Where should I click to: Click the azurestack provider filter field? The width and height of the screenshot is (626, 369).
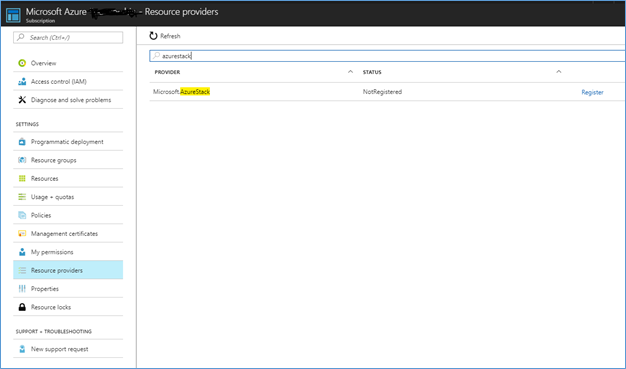(x=387, y=56)
